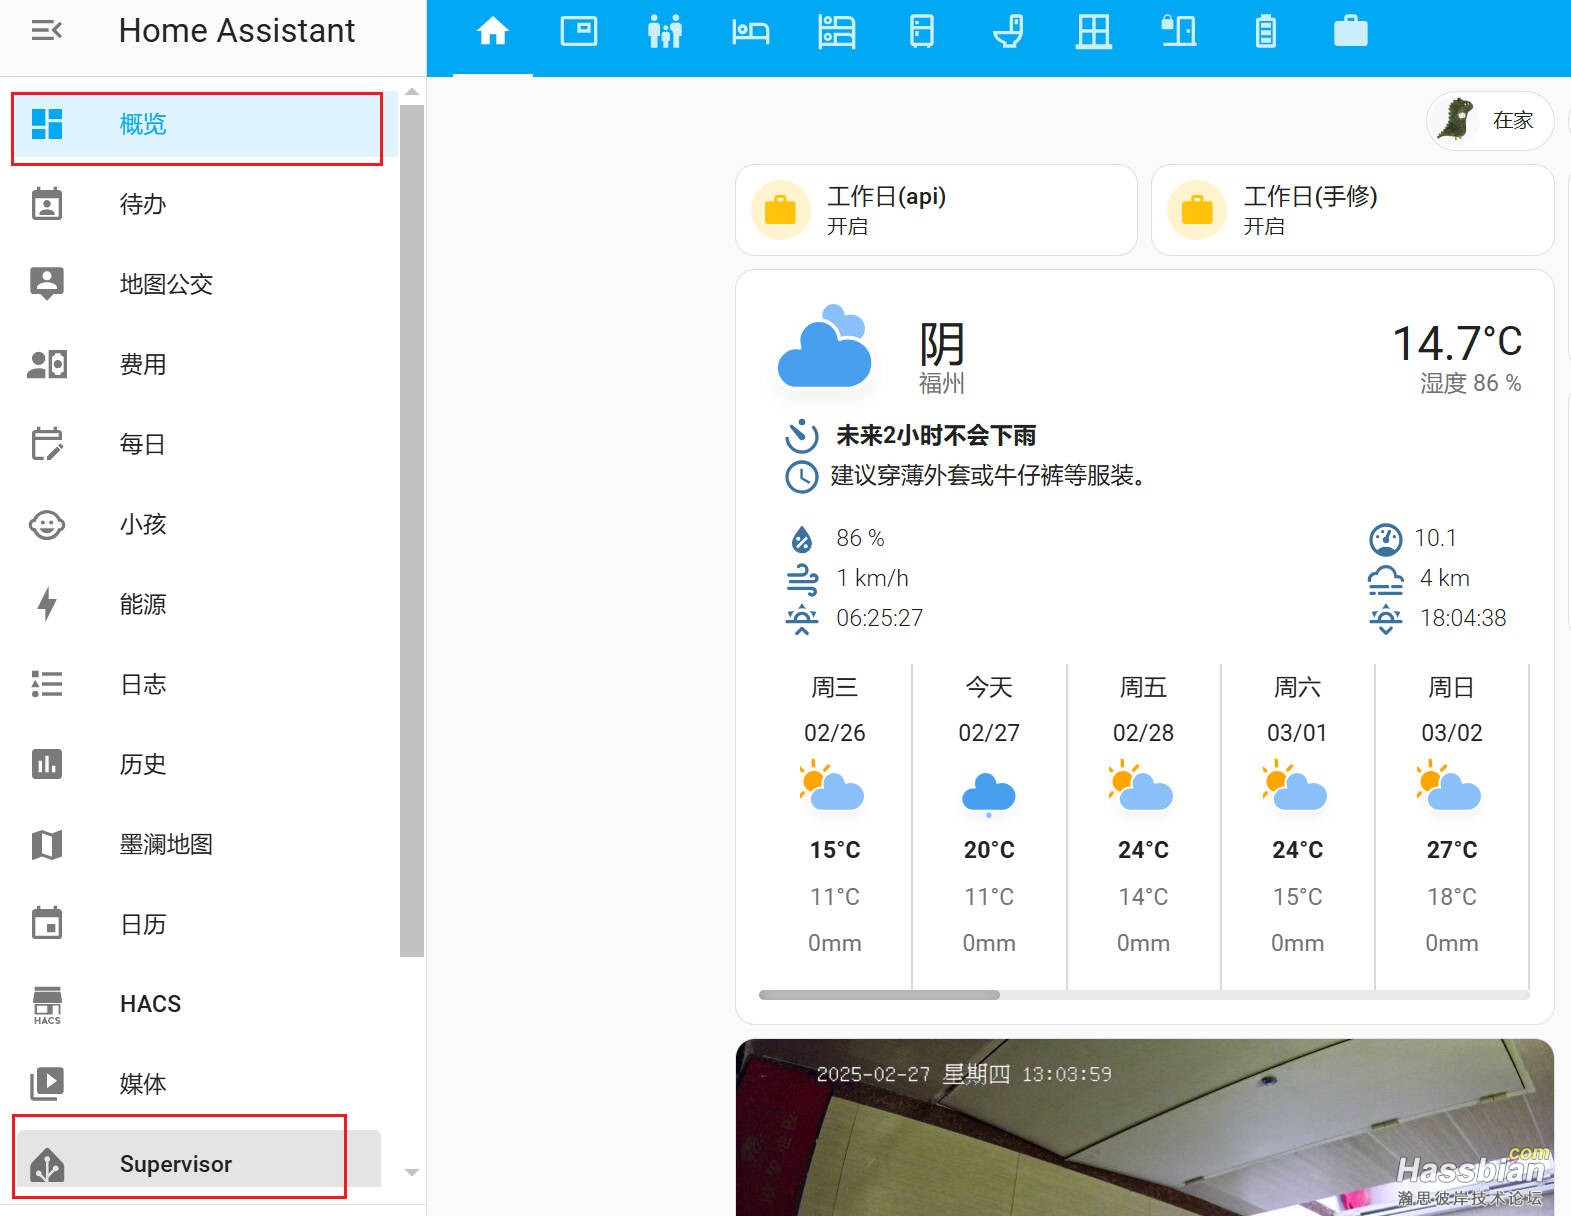Open the Home tab in the top bar
This screenshot has height=1216, width=1571.
coord(492,32)
